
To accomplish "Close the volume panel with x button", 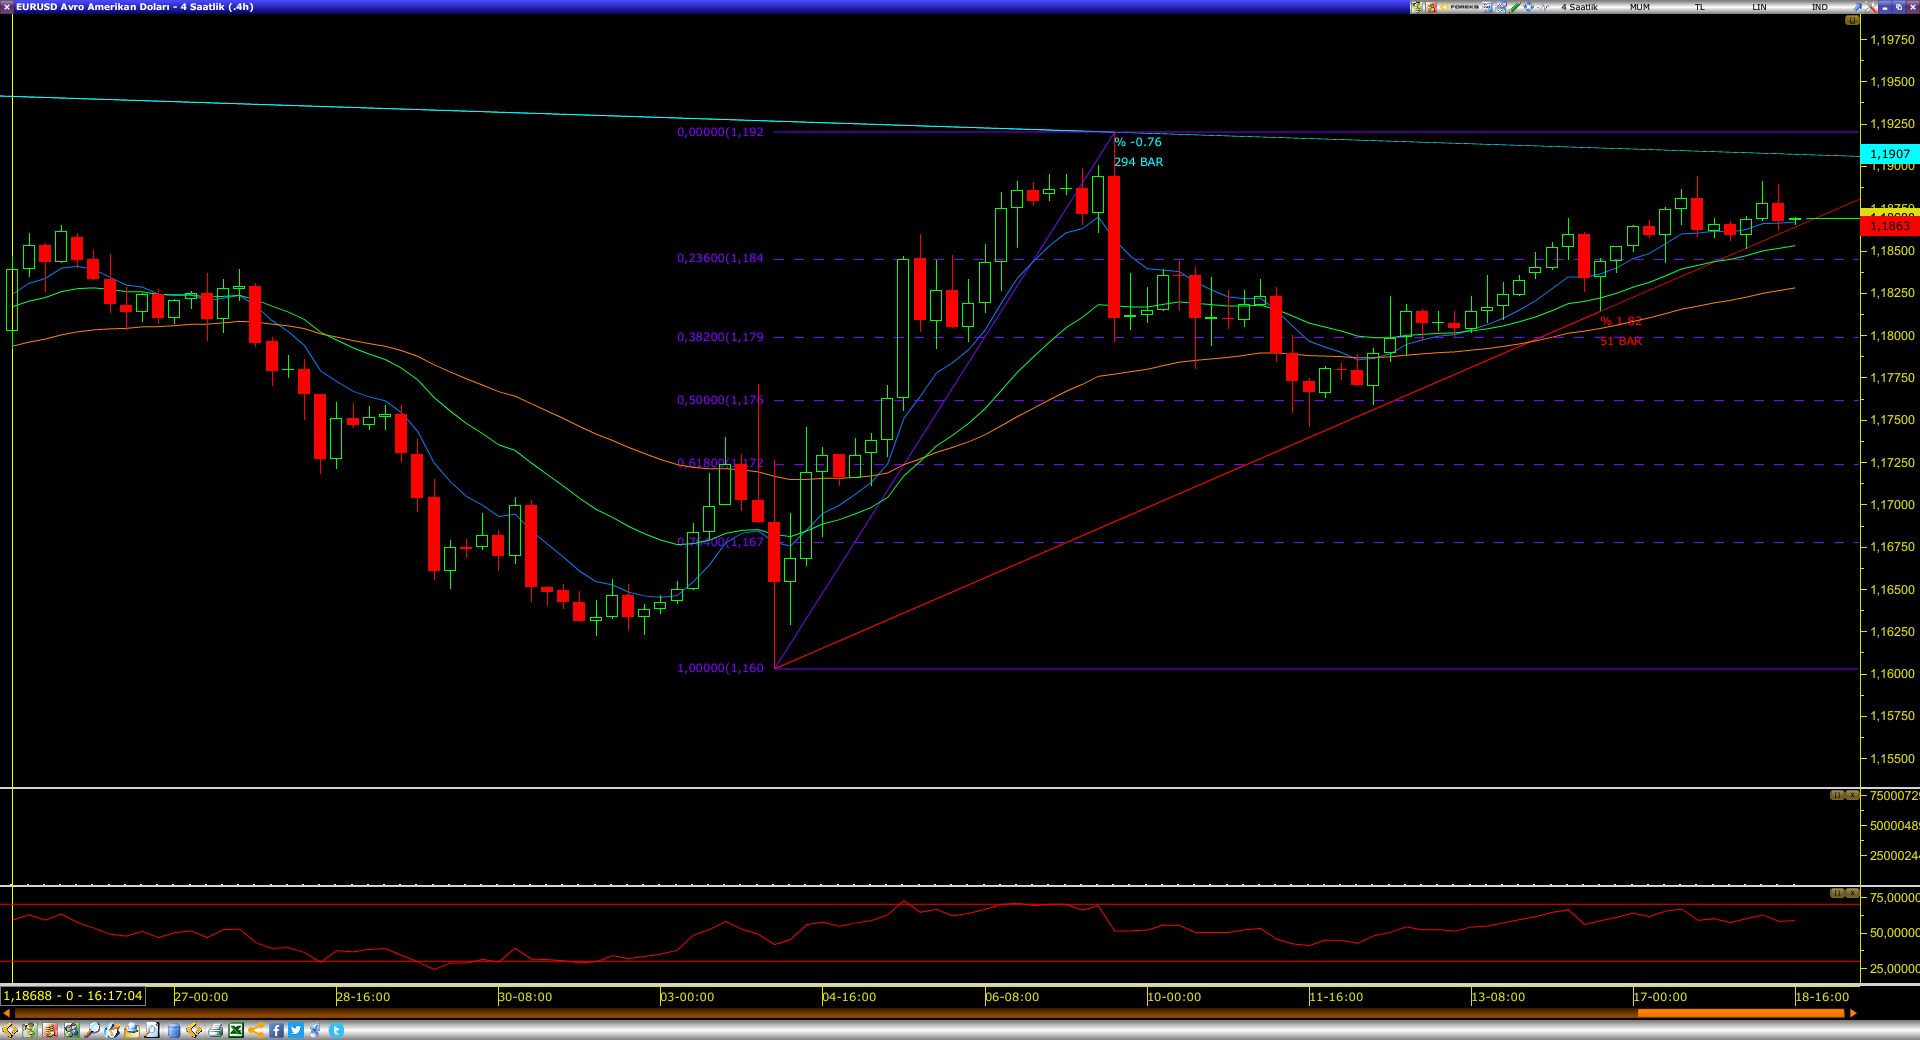I will tap(1852, 795).
